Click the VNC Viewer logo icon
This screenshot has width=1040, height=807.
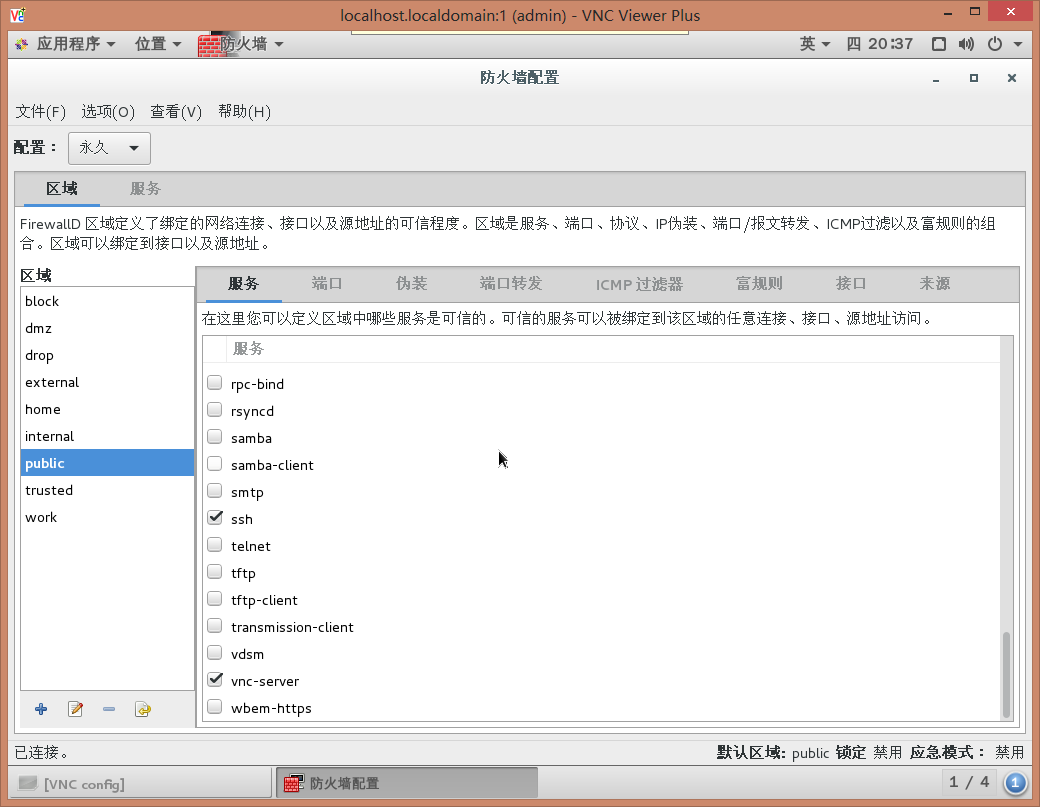18,14
